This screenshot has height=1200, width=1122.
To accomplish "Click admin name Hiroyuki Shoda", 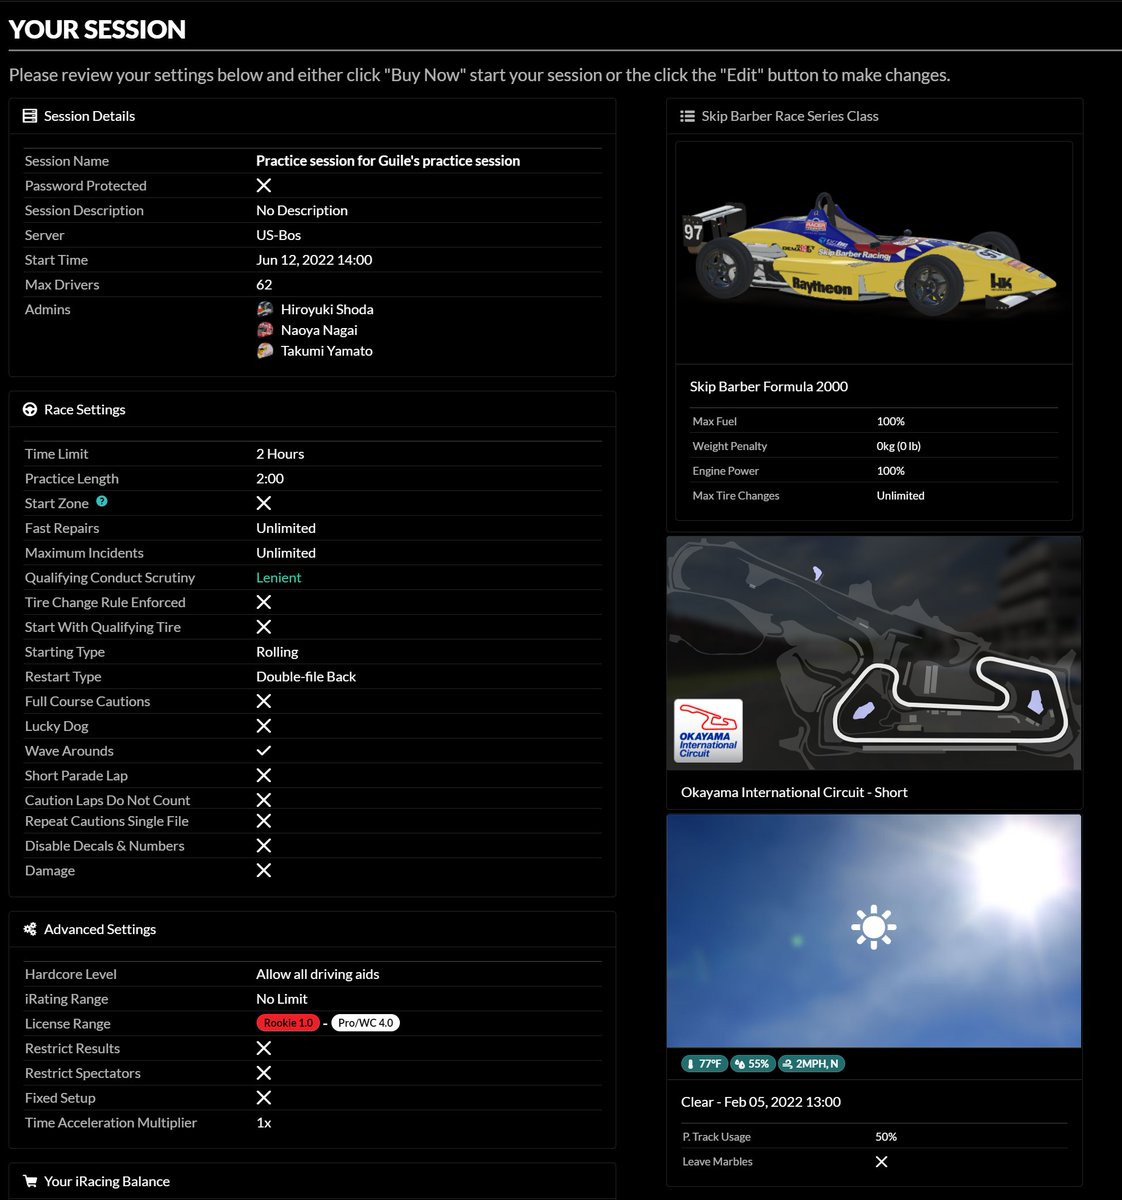I will coord(327,310).
